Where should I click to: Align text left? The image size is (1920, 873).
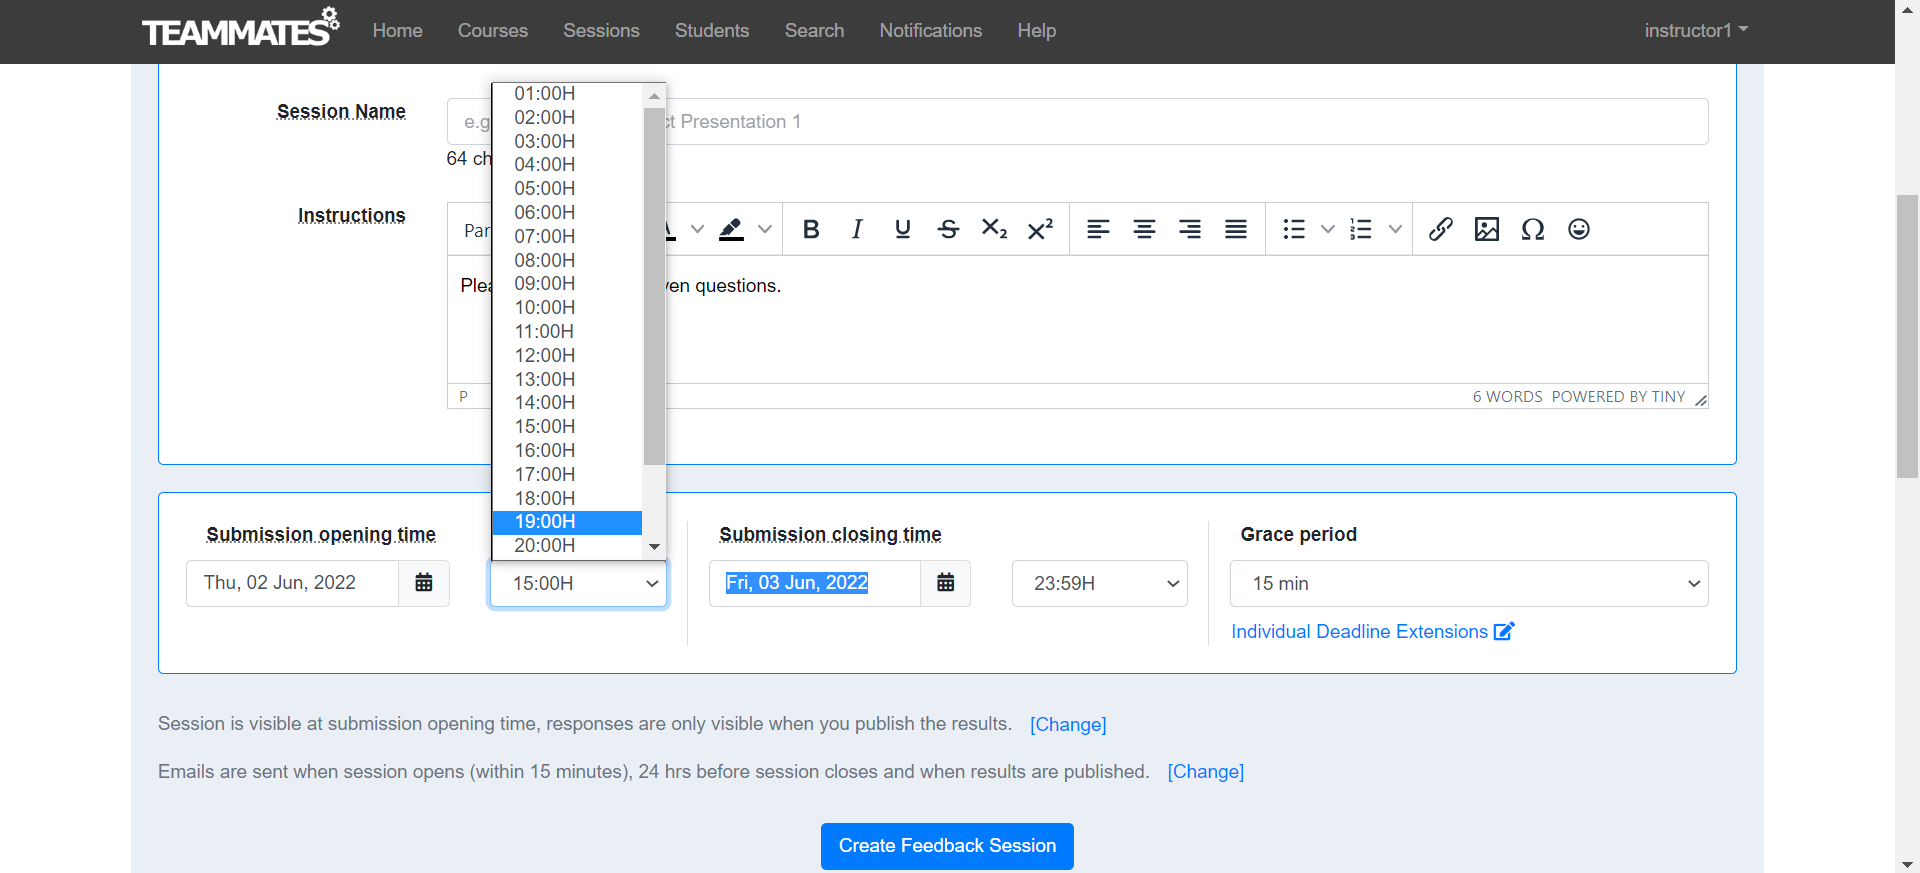tap(1098, 230)
